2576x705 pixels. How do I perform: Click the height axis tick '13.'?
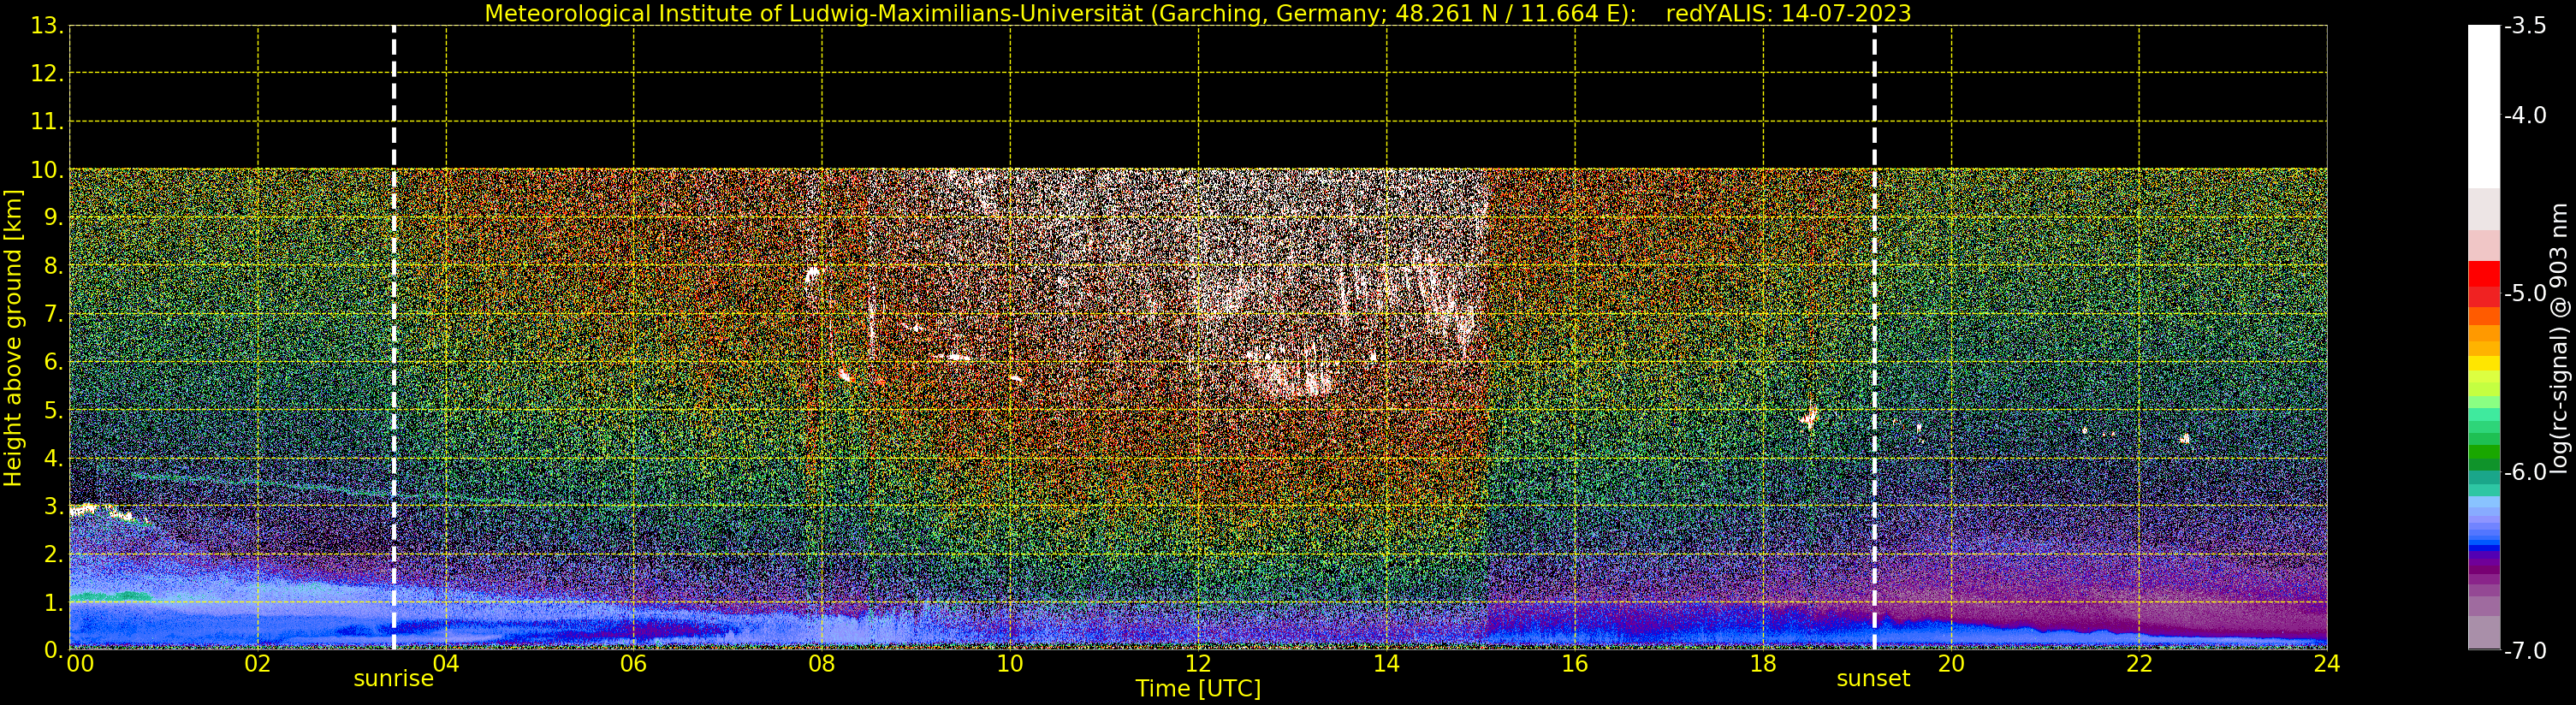(x=47, y=26)
